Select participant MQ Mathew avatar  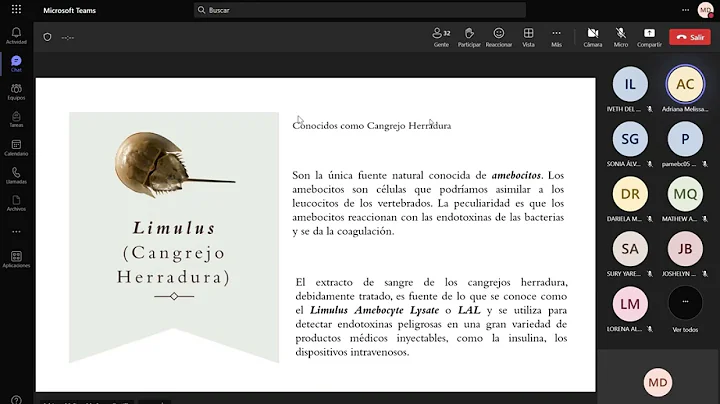[685, 194]
